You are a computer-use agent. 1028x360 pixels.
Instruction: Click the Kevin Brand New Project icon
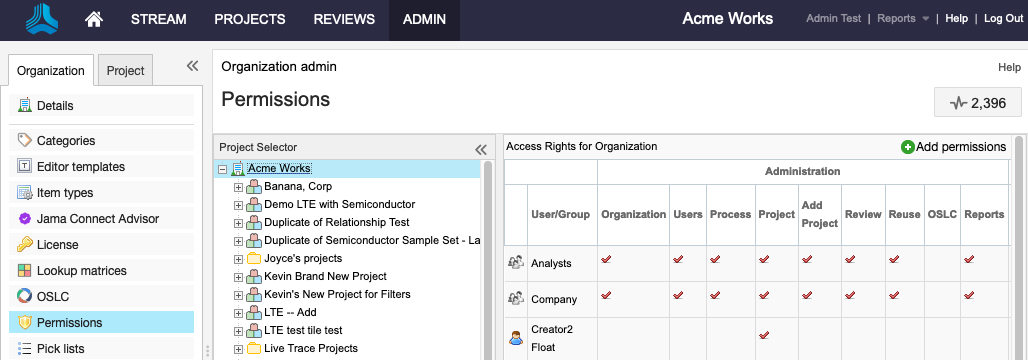254,277
